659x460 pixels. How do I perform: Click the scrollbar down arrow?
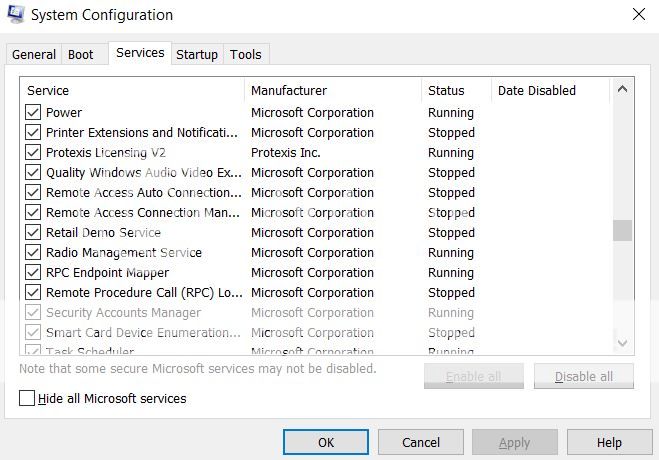coord(622,343)
